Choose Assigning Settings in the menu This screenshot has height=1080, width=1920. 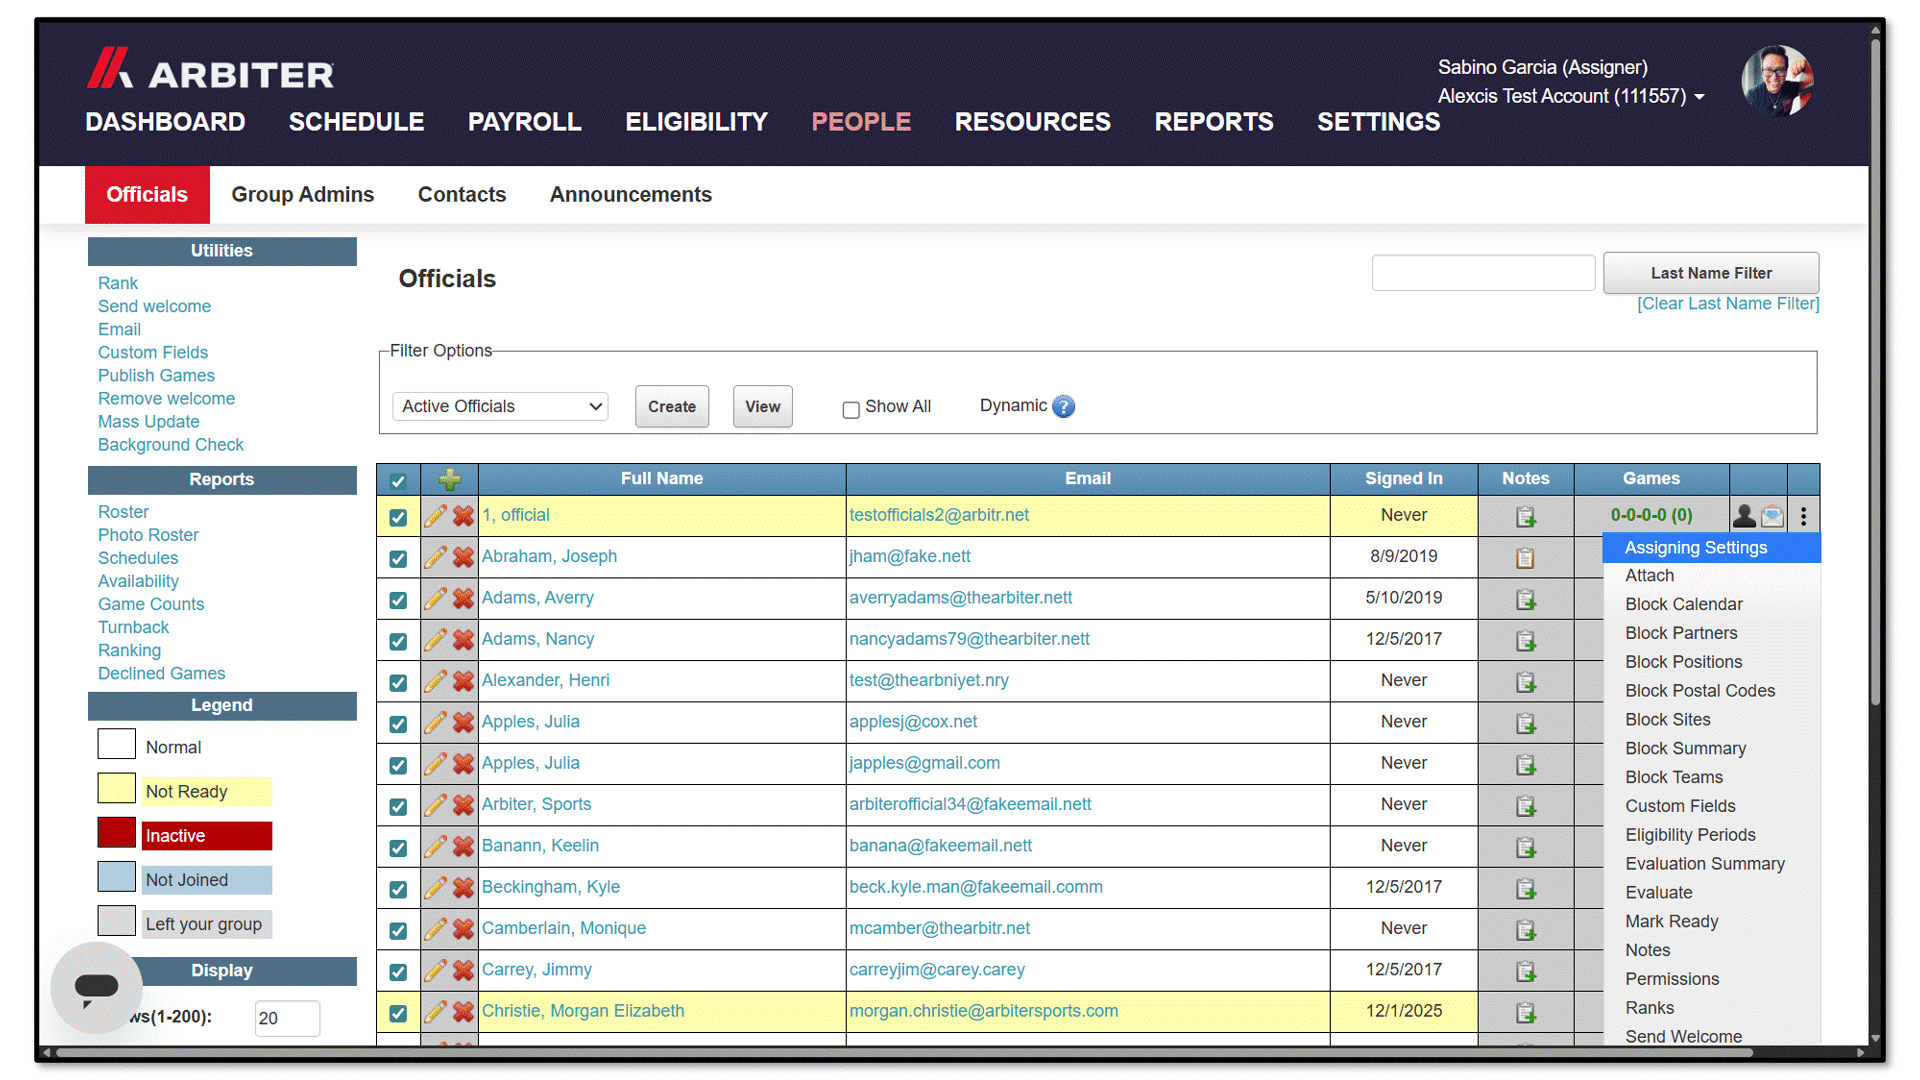tap(1695, 547)
